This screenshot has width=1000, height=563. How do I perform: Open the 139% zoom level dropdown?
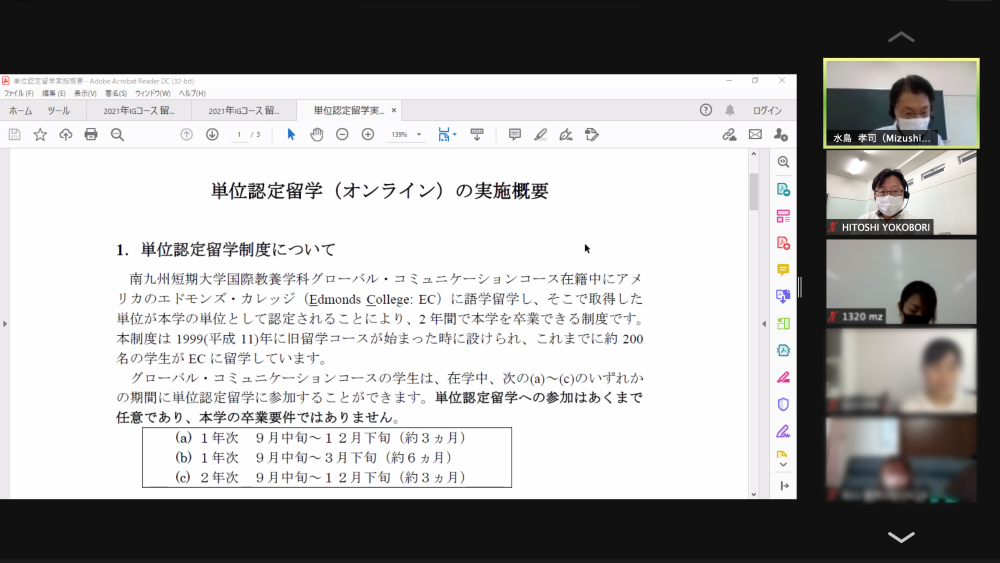pos(419,135)
